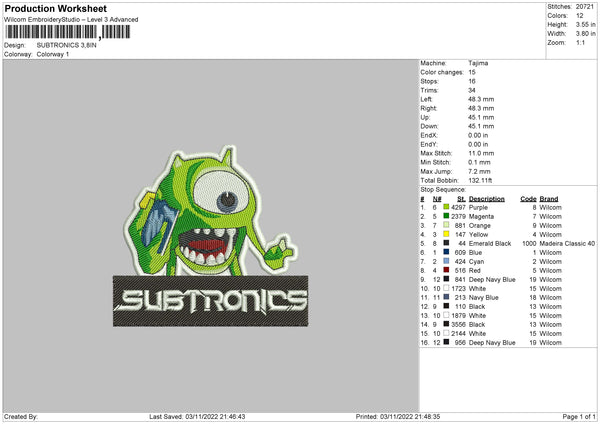Screen dimensions: 600x424
Task: Click the machine name Tajima
Action: pyautogui.click(x=478, y=63)
